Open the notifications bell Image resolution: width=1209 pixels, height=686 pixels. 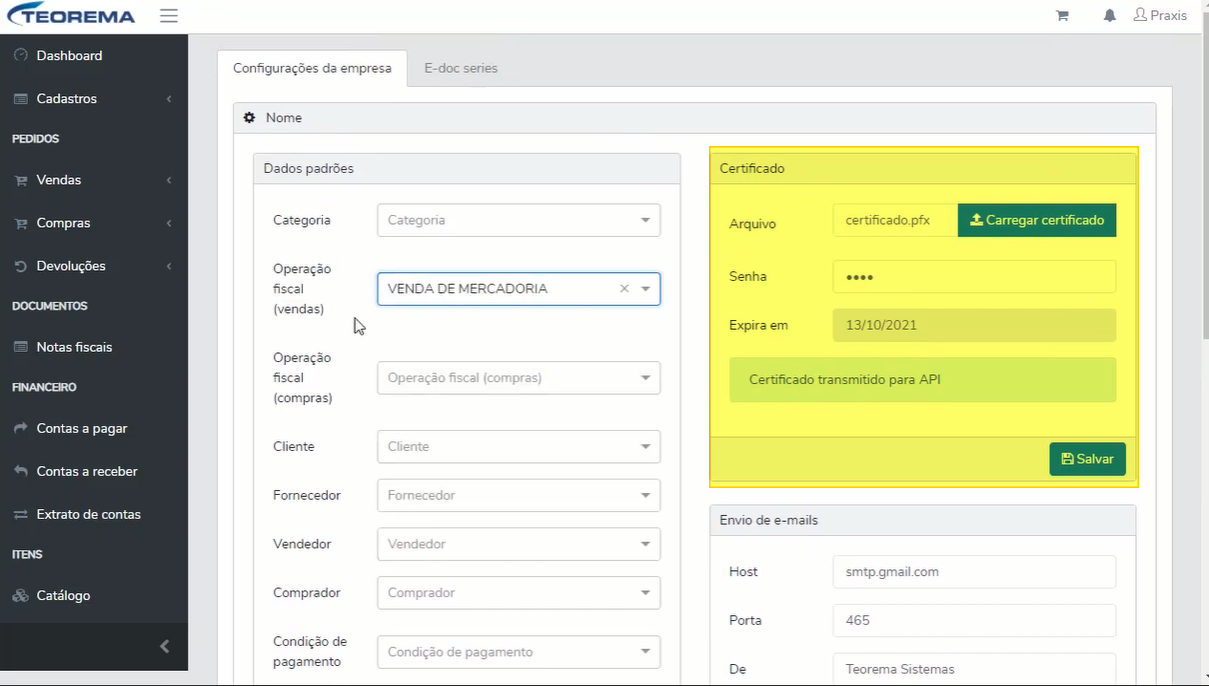(1110, 16)
